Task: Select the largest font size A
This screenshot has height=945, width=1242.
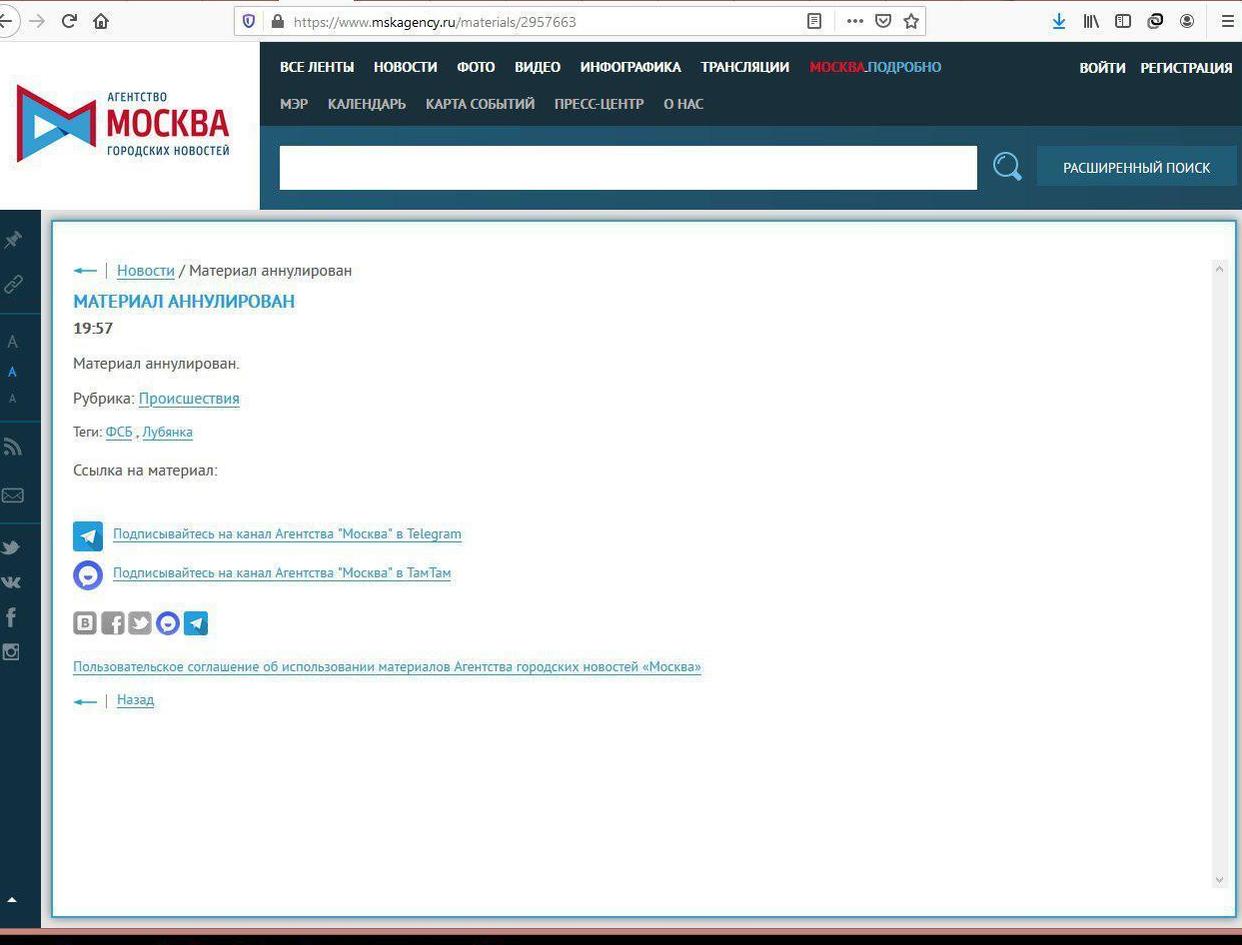Action: point(13,342)
